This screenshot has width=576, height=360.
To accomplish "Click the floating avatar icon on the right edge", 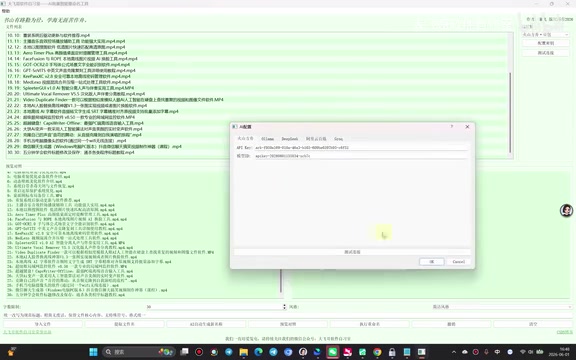I will (x=566, y=210).
